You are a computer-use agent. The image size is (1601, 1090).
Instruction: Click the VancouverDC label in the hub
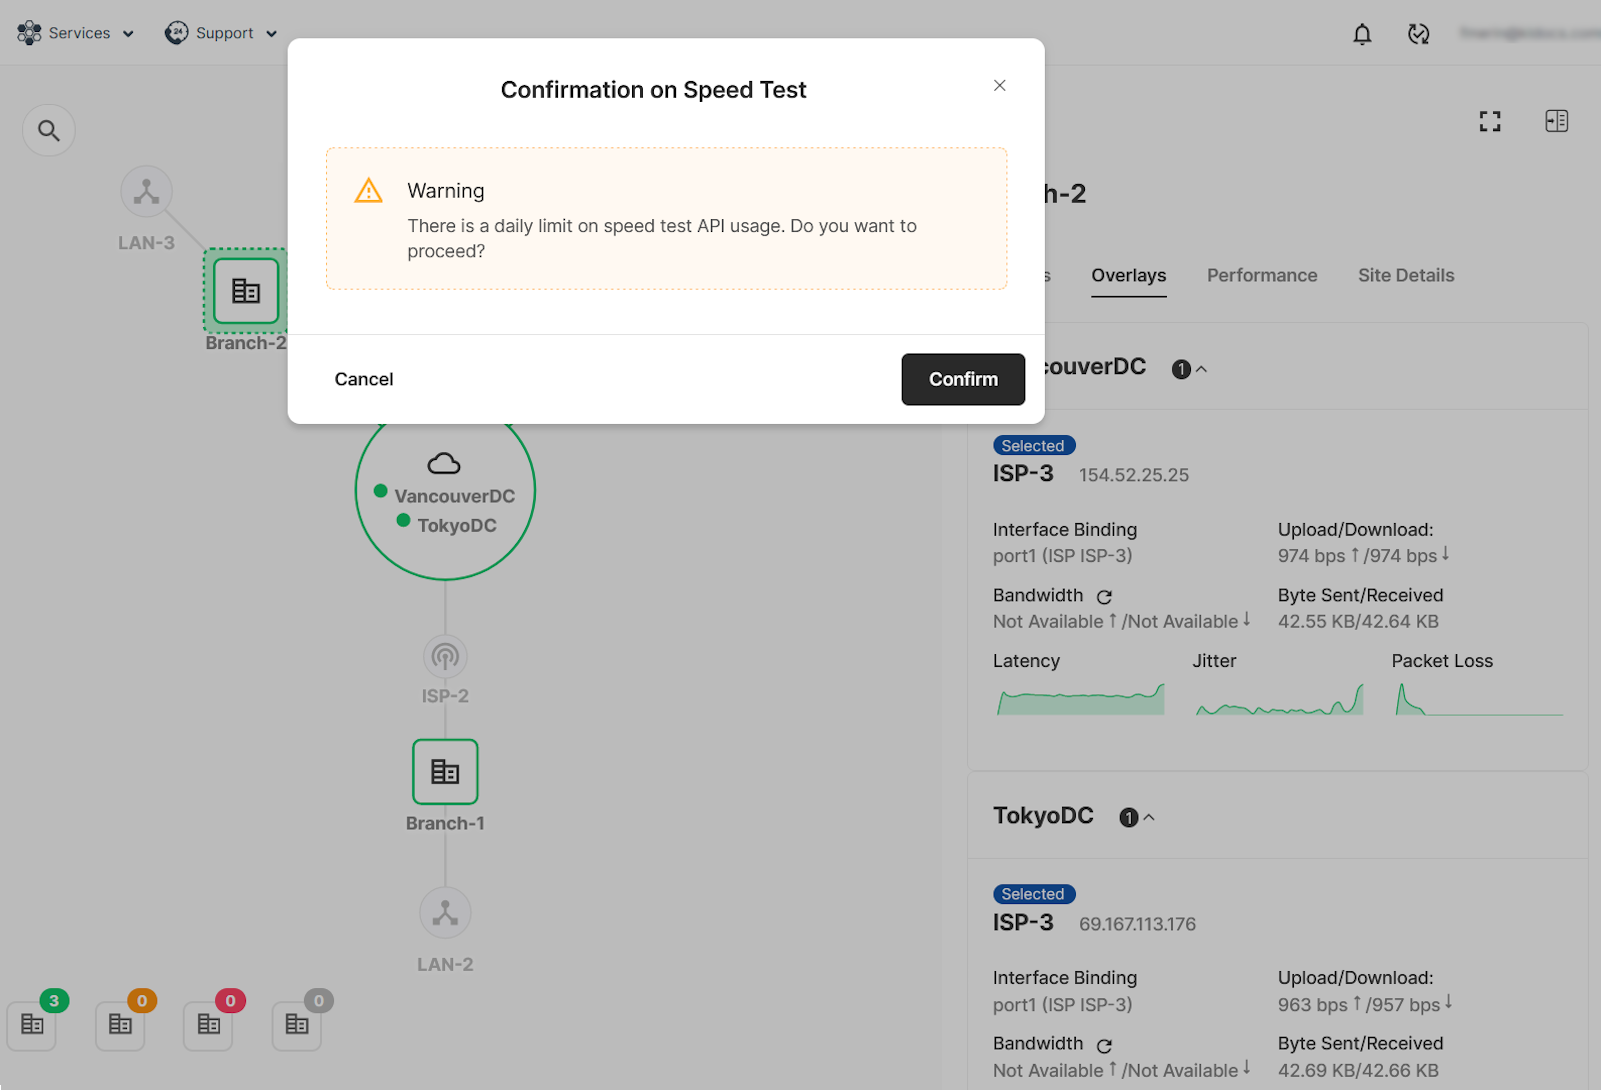[455, 496]
